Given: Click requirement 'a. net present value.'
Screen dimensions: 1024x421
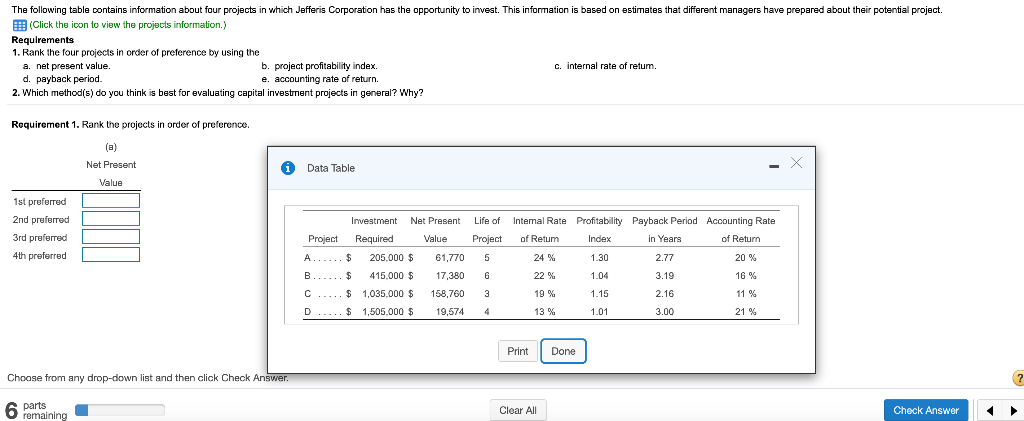Looking at the screenshot, I should coord(67,66).
